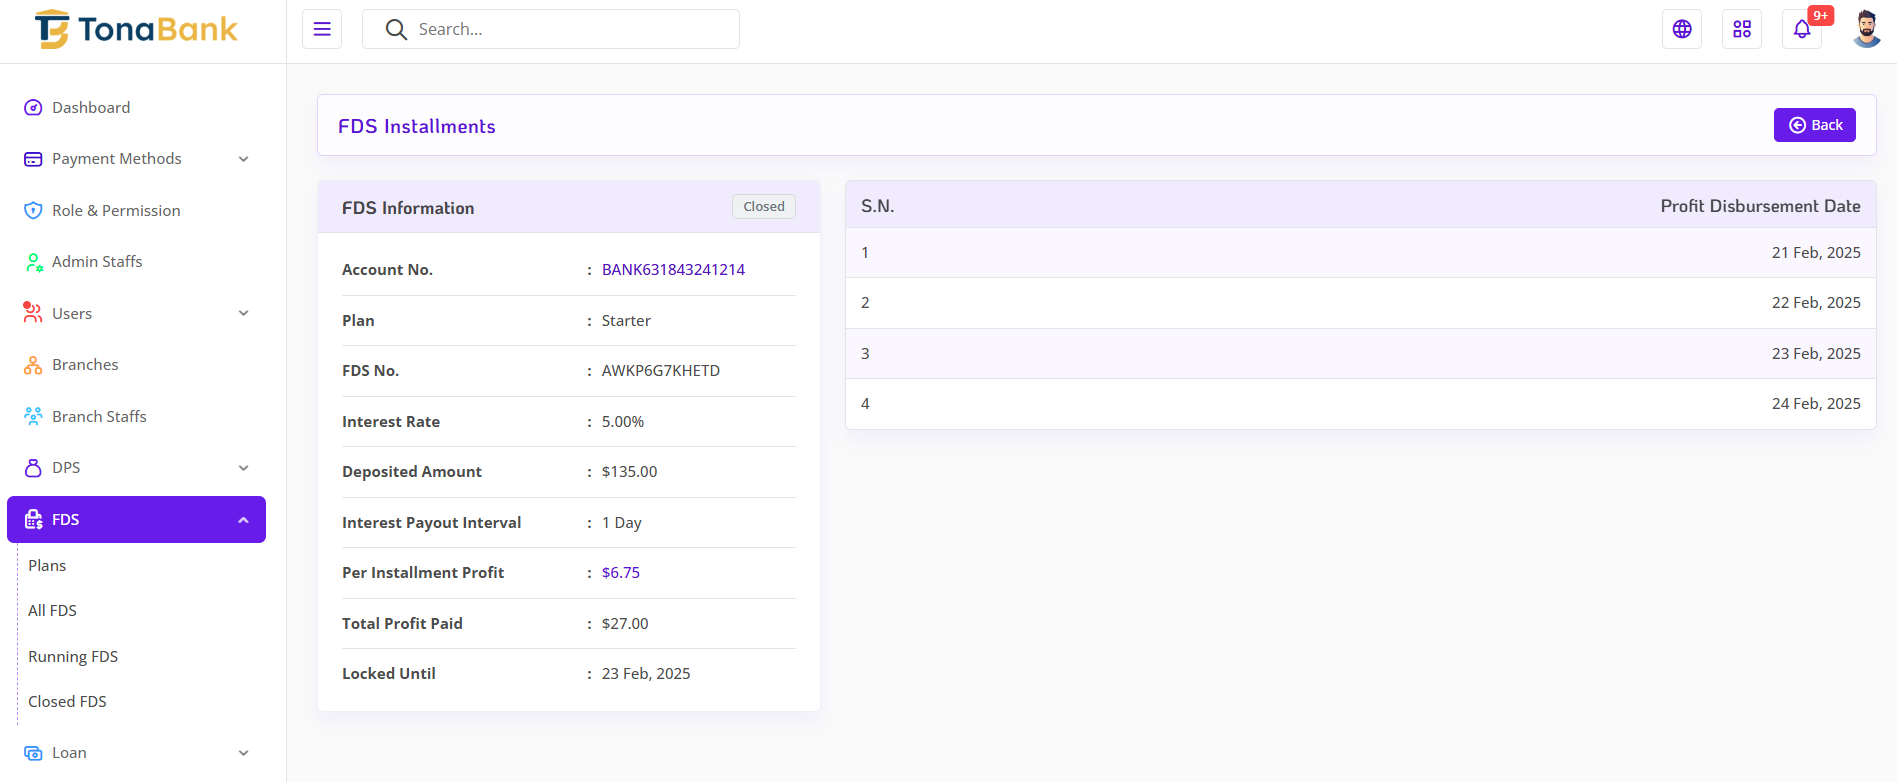Open the Branches sidebar item
Screen dimensions: 1897x782
[x=85, y=365]
